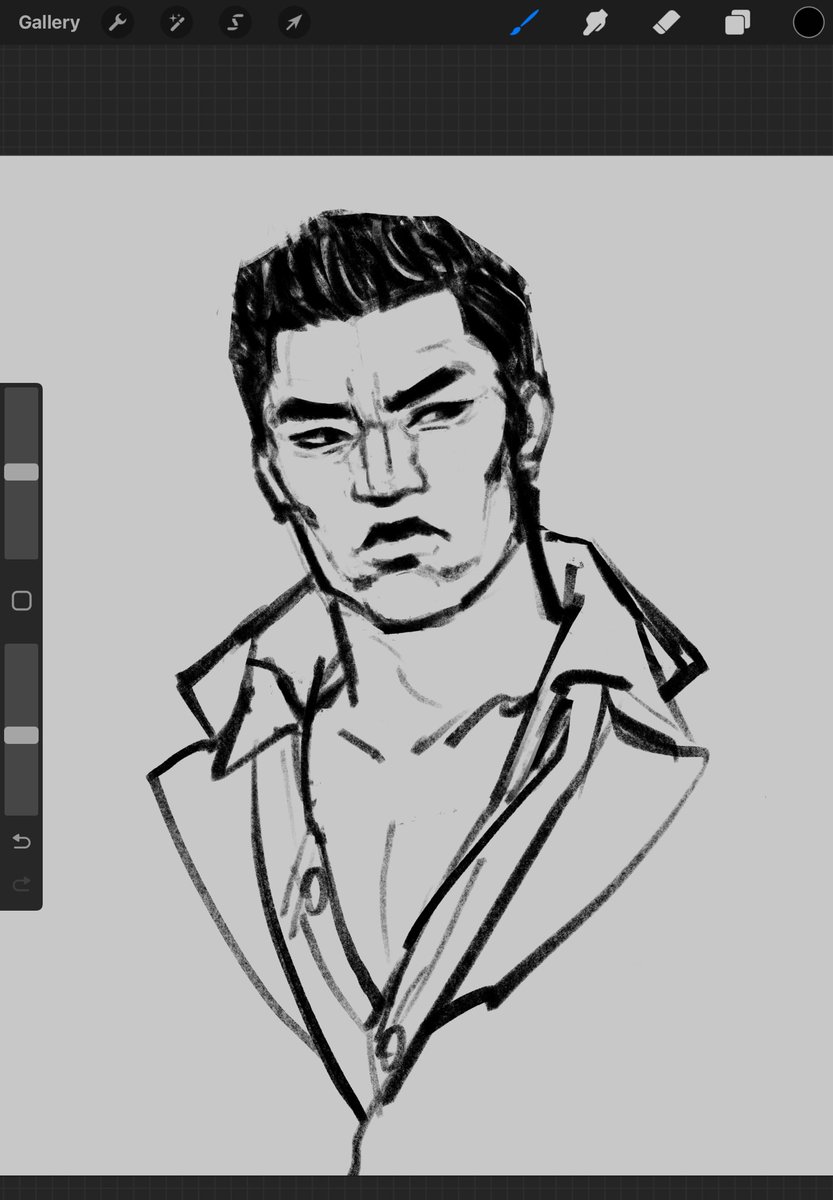Undo the last stroke
The height and width of the screenshot is (1200, 833).
pos(21,841)
